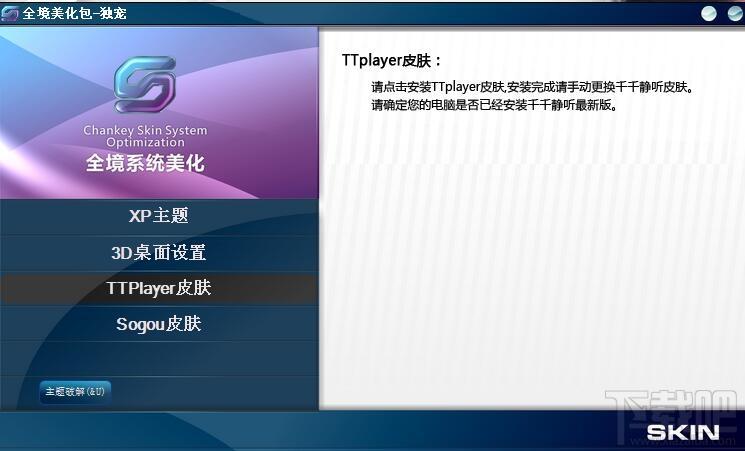Image resolution: width=745 pixels, height=451 pixels.
Task: Click the app logo icon in the title bar
Action: 10,13
